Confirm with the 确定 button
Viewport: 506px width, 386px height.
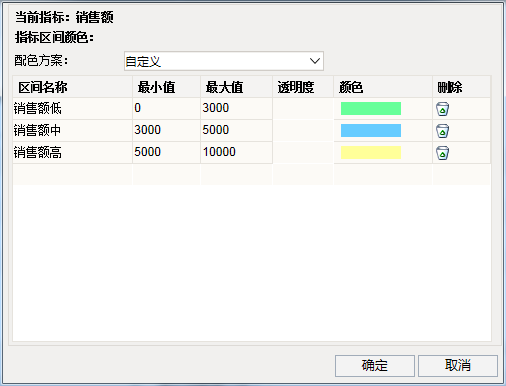375,366
